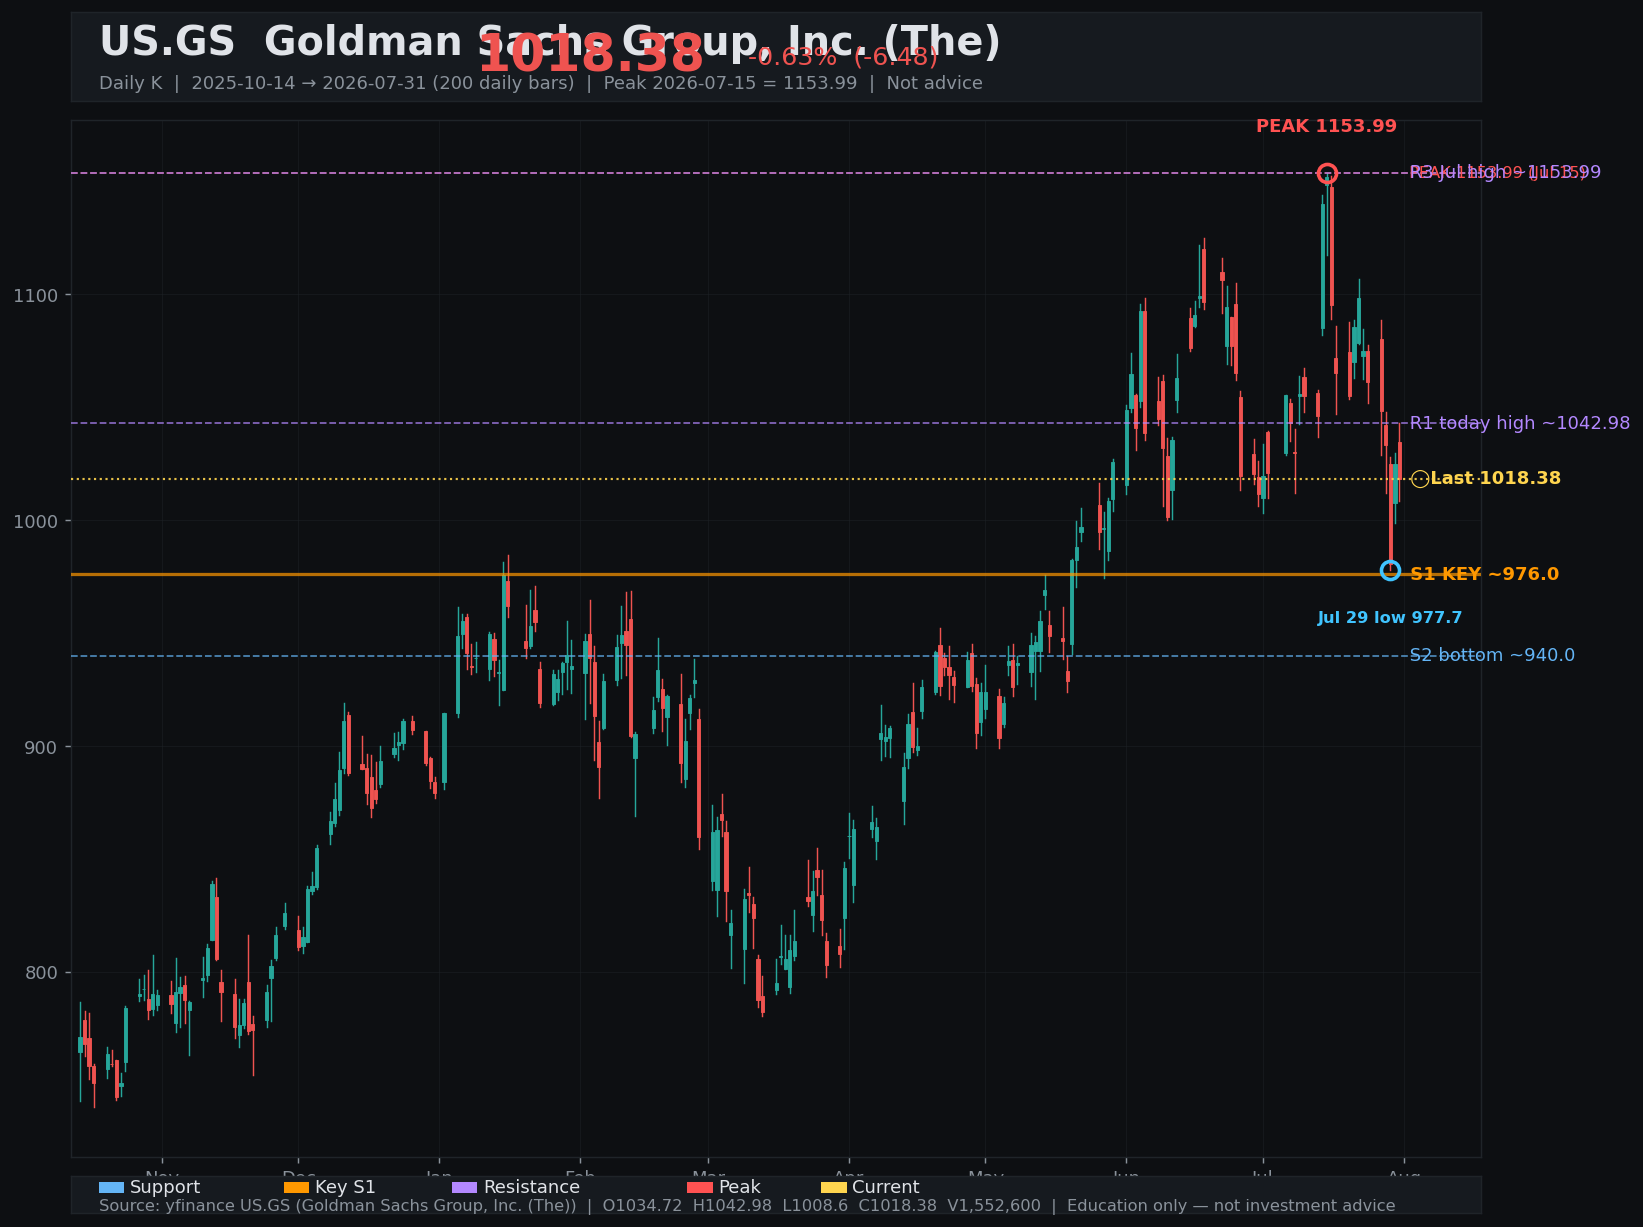
Task: Click the 800 tick on the price axis
Action: point(41,973)
